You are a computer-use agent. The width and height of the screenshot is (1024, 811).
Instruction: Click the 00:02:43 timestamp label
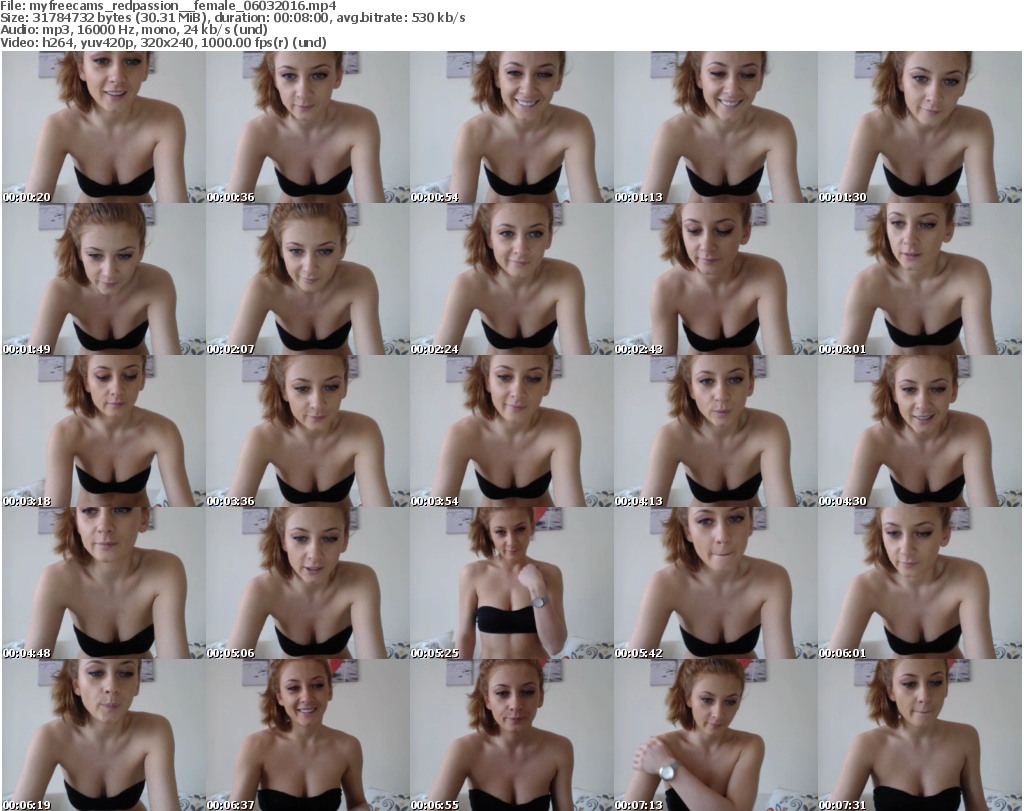point(639,349)
